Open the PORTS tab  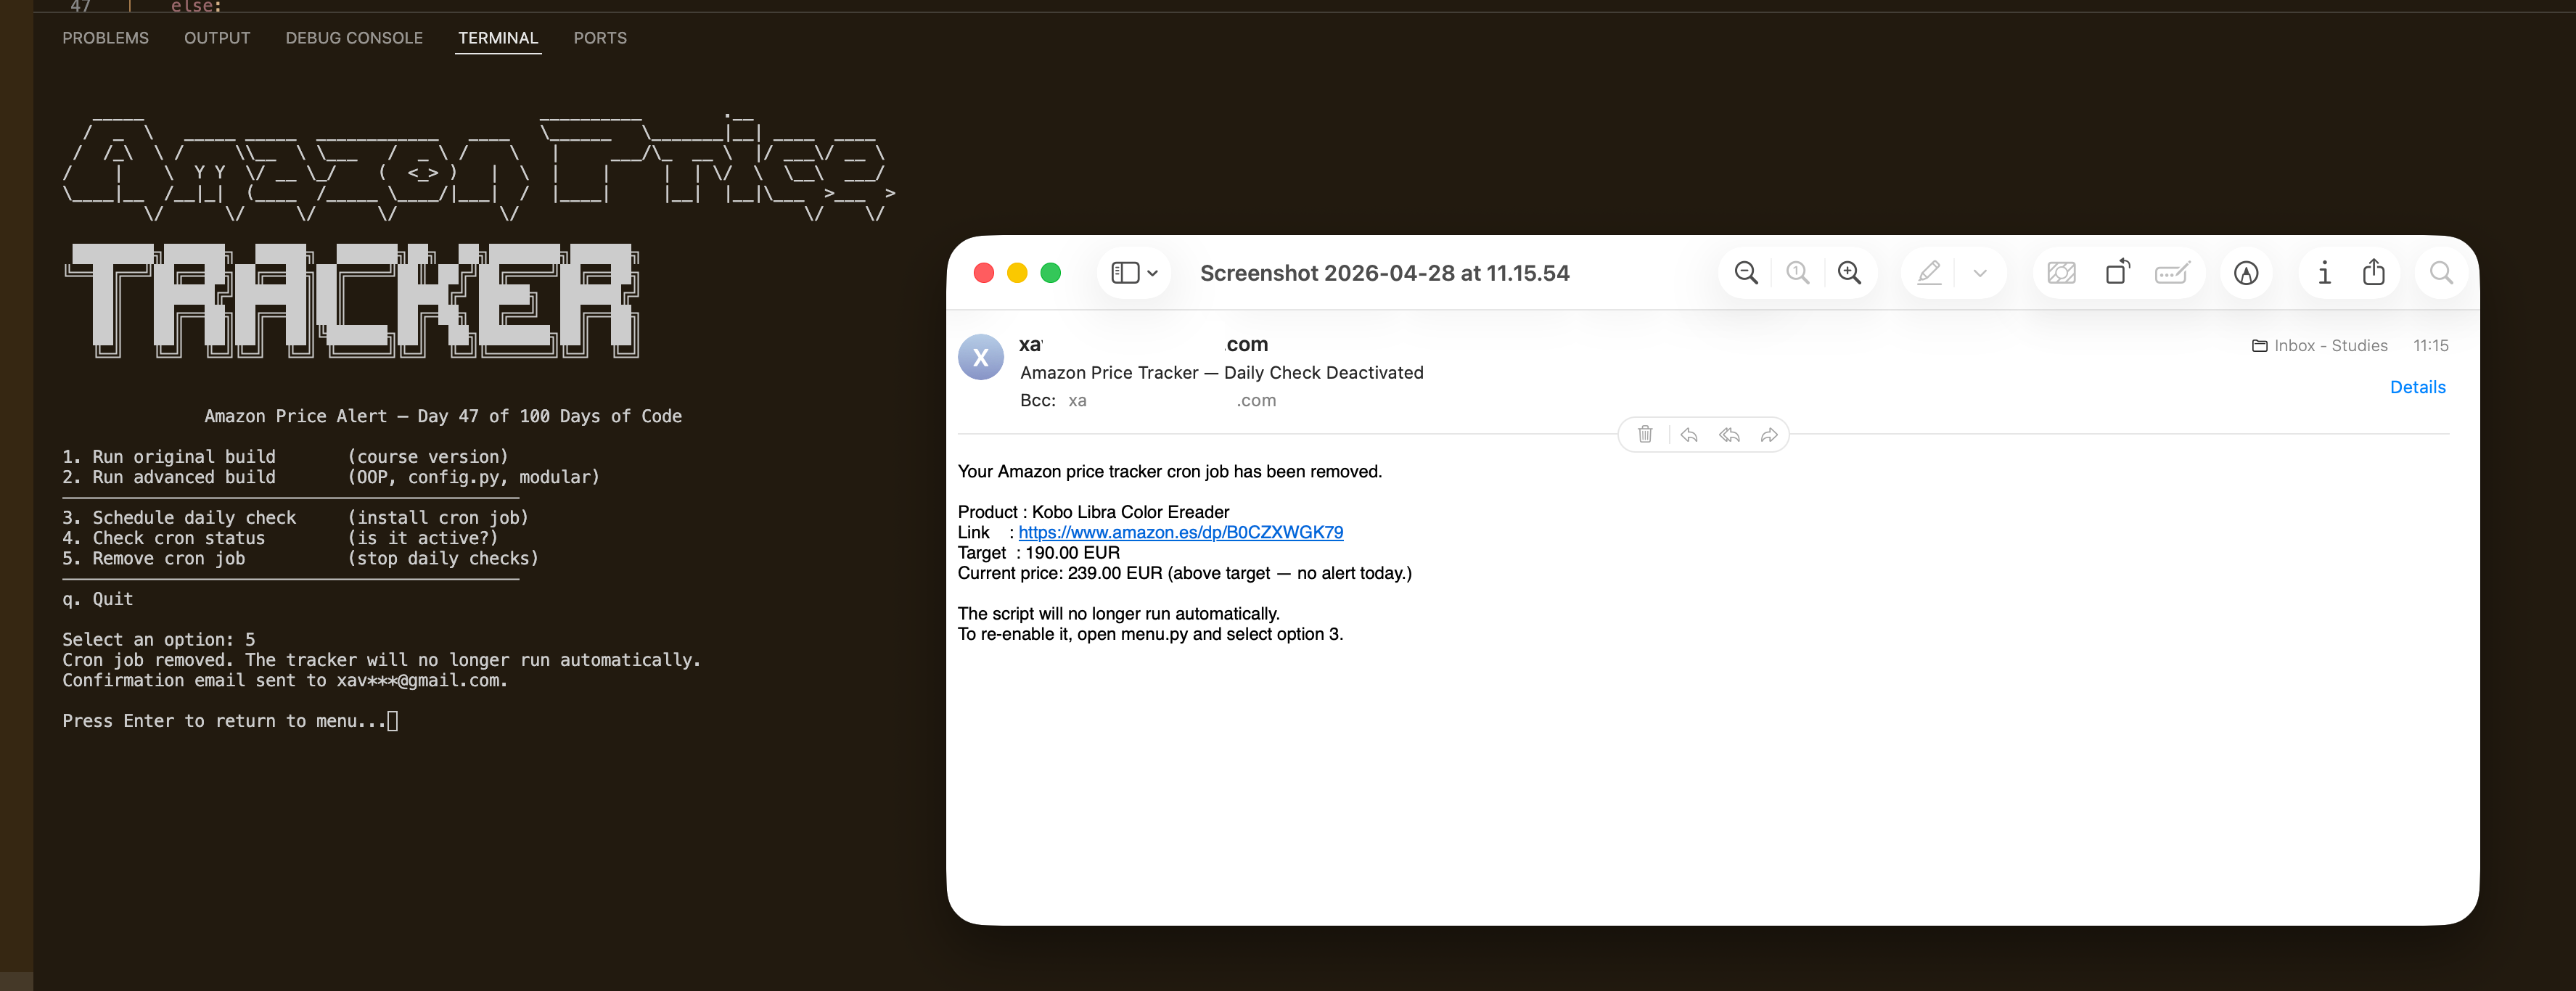coord(600,38)
